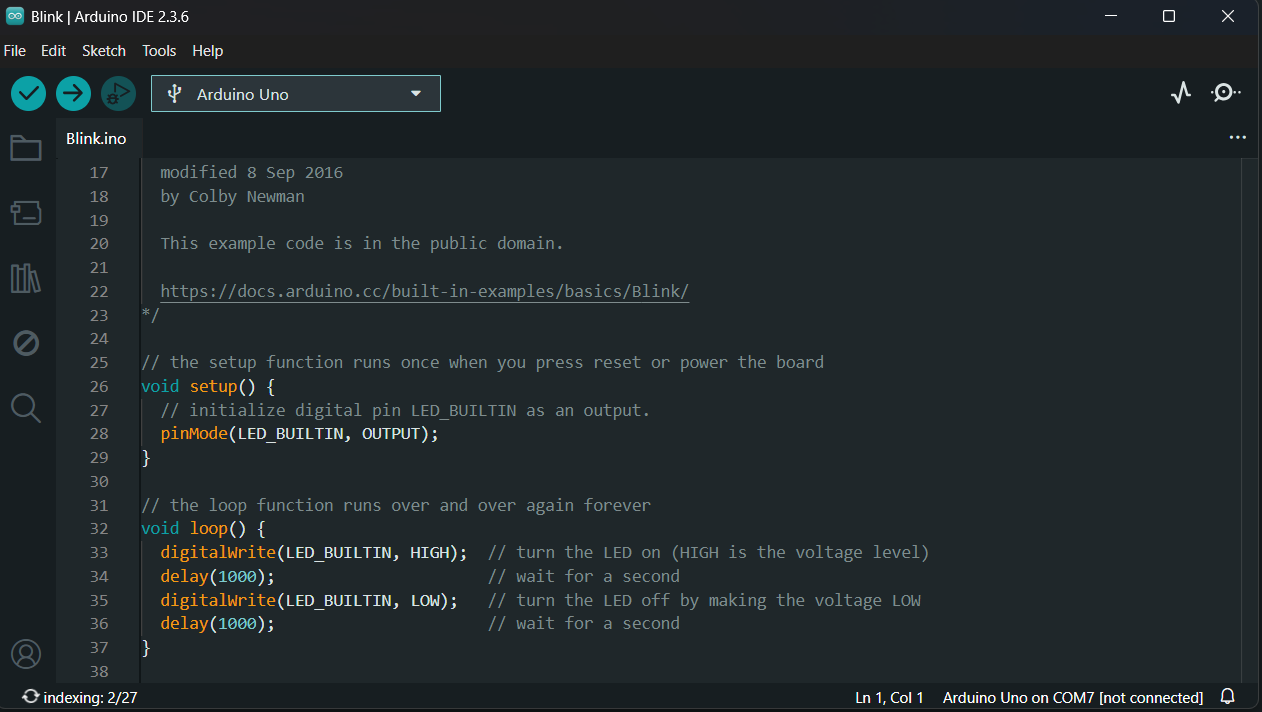Click the Upload arrow button
Image resolution: width=1262 pixels, height=712 pixels.
point(73,94)
